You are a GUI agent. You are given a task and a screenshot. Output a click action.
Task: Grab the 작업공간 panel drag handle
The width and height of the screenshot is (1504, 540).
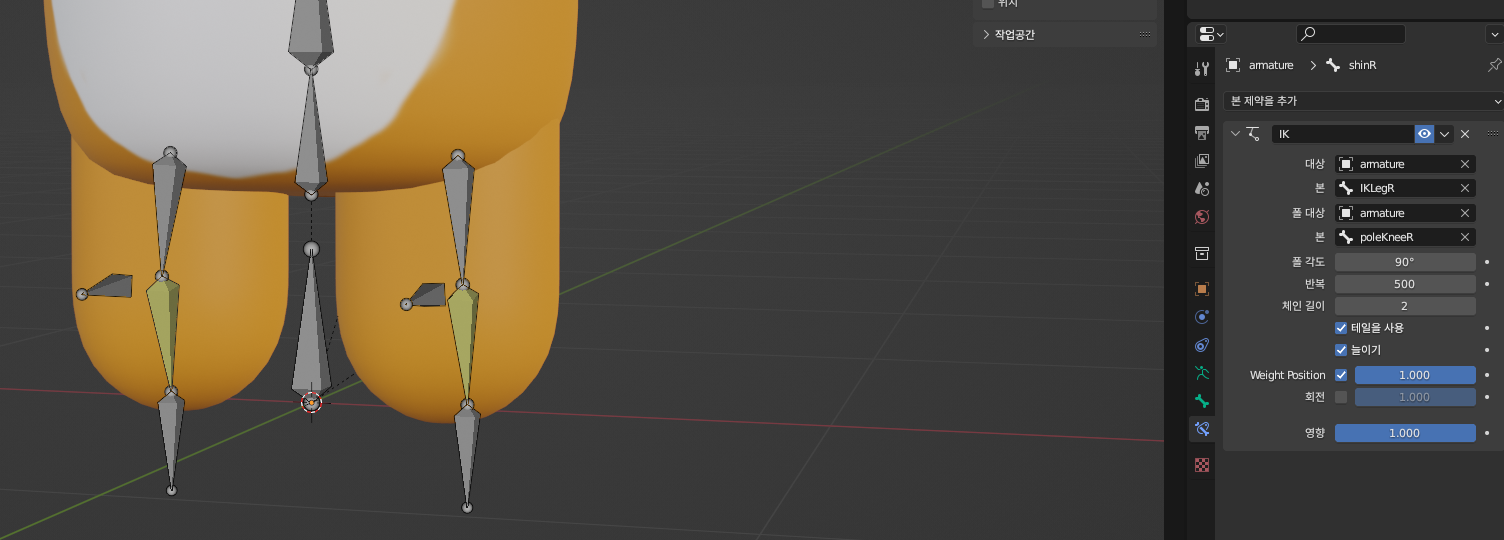click(x=1145, y=35)
